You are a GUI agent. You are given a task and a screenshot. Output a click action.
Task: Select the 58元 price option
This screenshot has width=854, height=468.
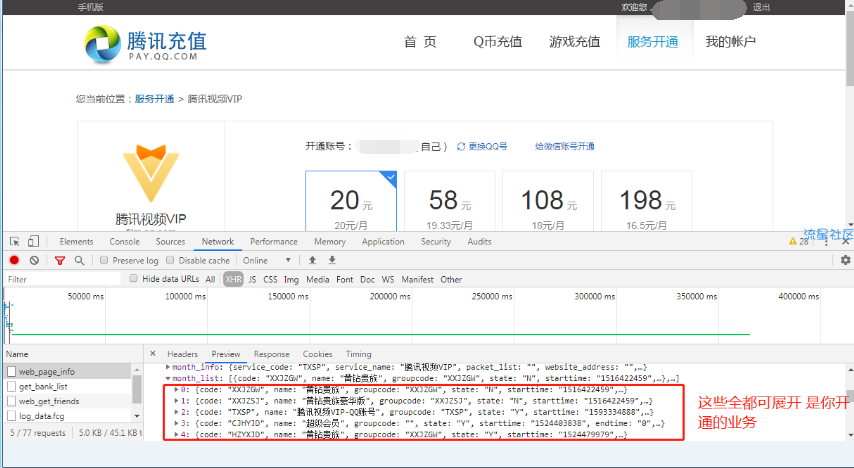click(x=450, y=202)
